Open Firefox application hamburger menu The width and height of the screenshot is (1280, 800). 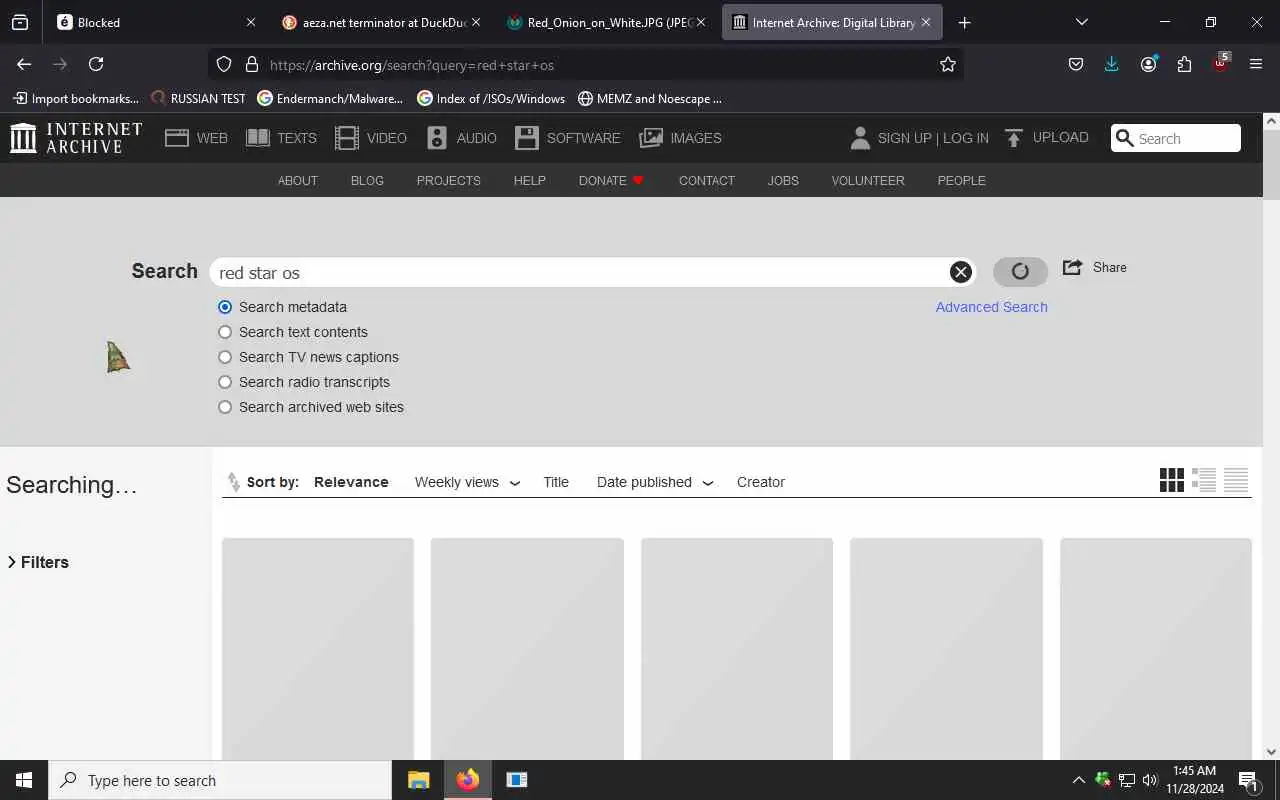pyautogui.click(x=1256, y=64)
